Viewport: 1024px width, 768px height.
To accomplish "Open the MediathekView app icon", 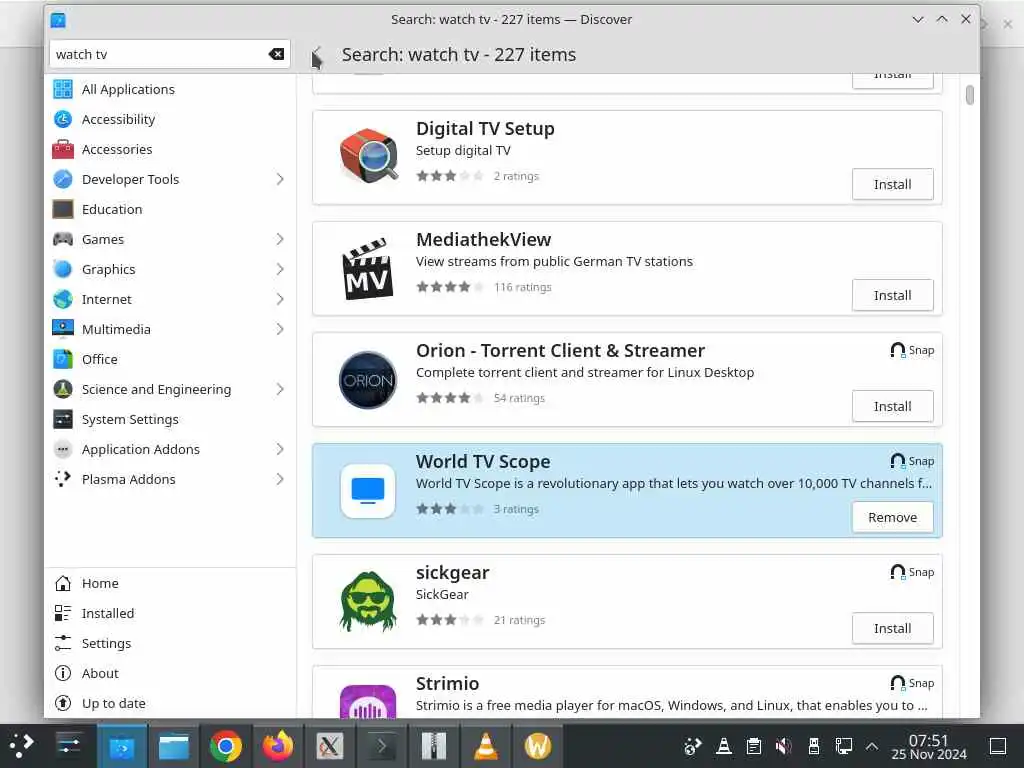I will tap(368, 268).
